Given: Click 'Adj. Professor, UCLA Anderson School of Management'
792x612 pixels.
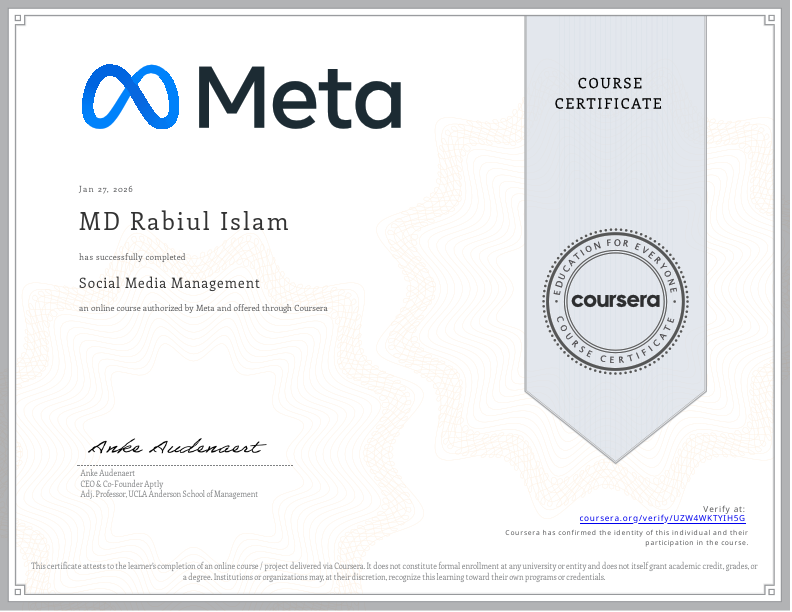Looking at the screenshot, I should (x=169, y=494).
